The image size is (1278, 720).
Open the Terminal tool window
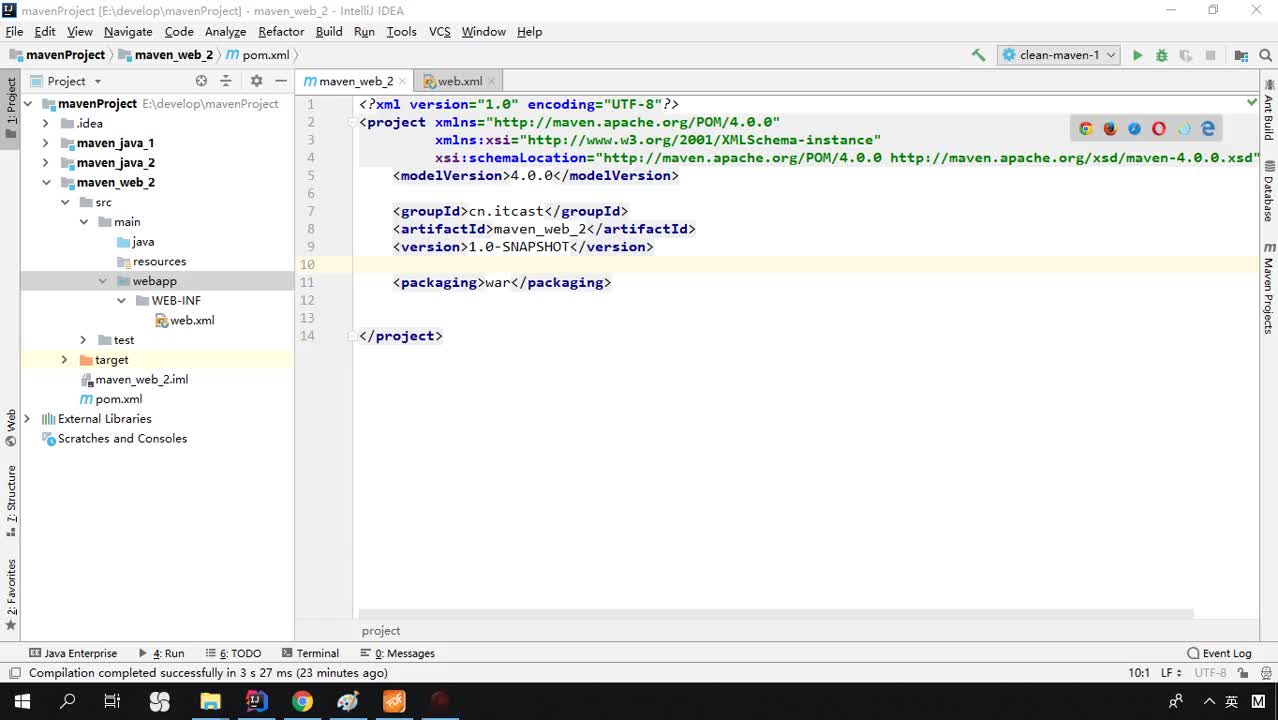click(x=311, y=653)
